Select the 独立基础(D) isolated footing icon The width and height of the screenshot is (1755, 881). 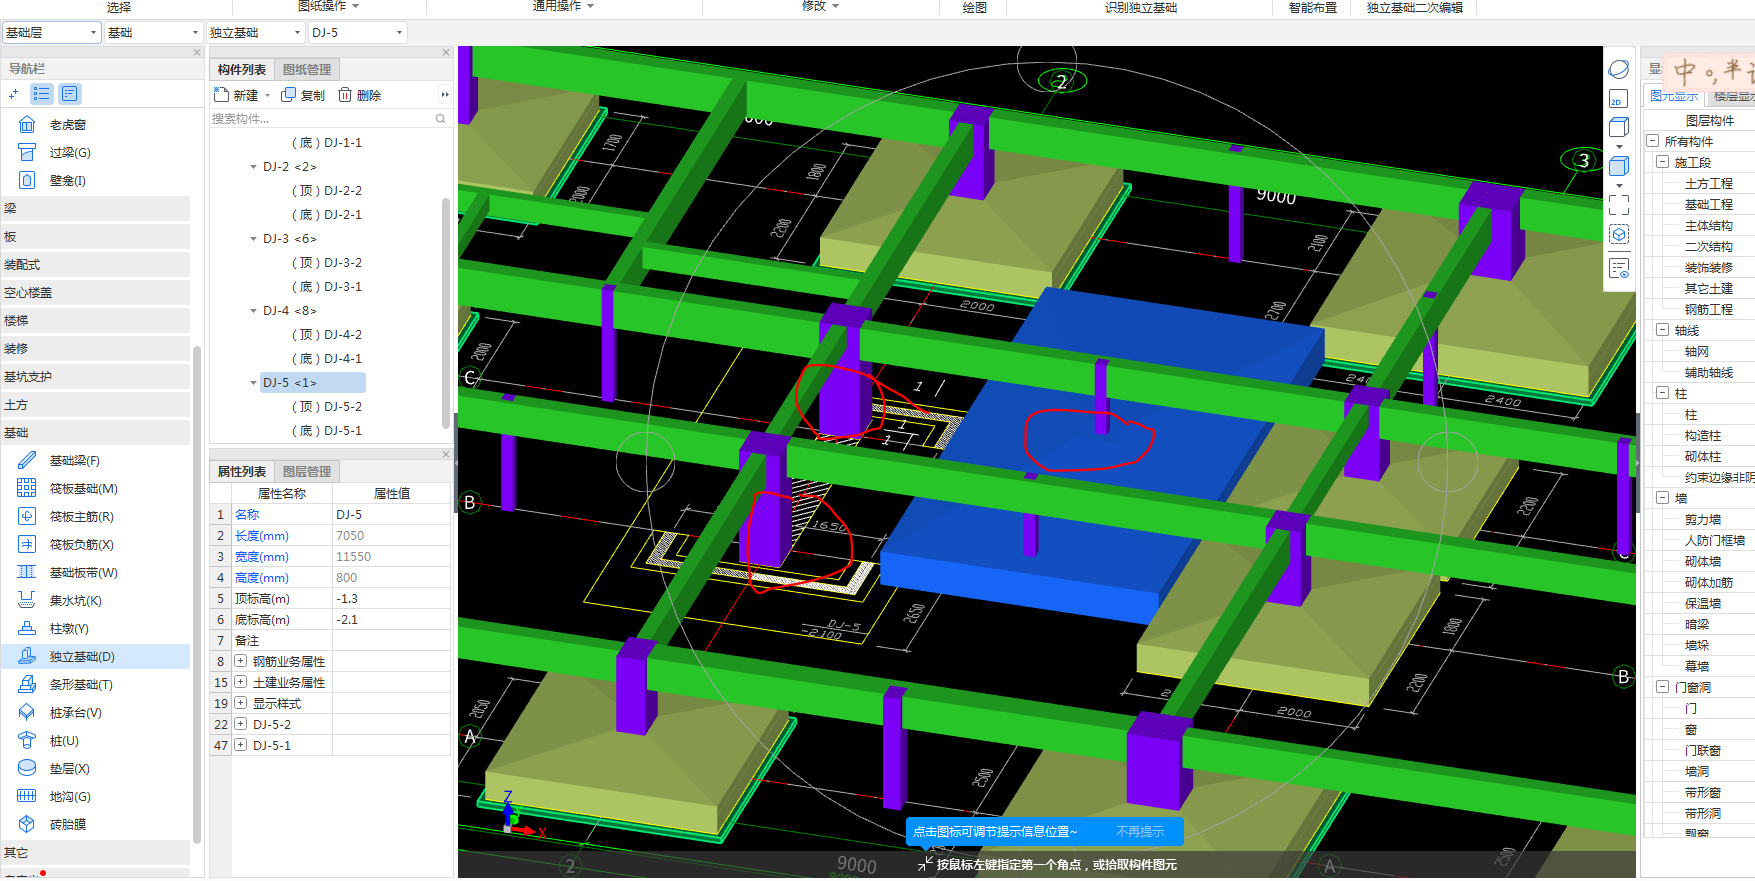[27, 657]
